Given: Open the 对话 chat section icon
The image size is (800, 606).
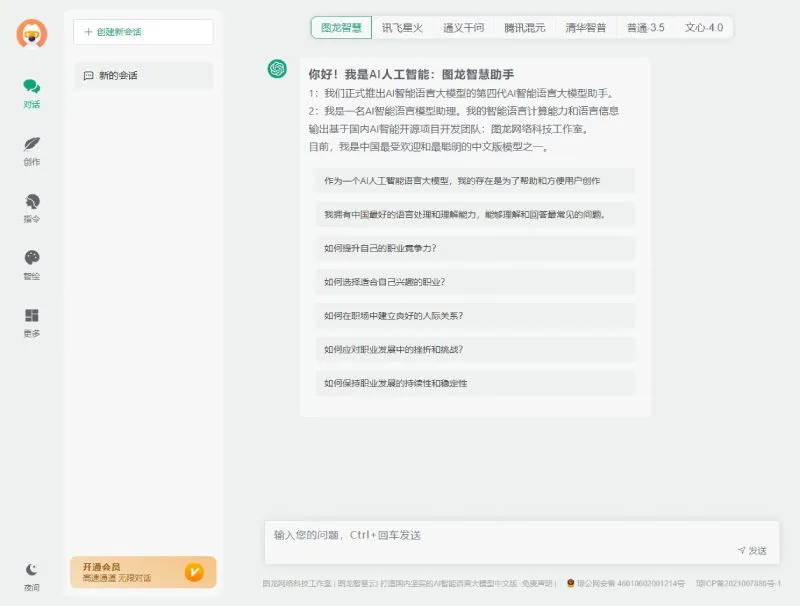Looking at the screenshot, I should (32, 86).
